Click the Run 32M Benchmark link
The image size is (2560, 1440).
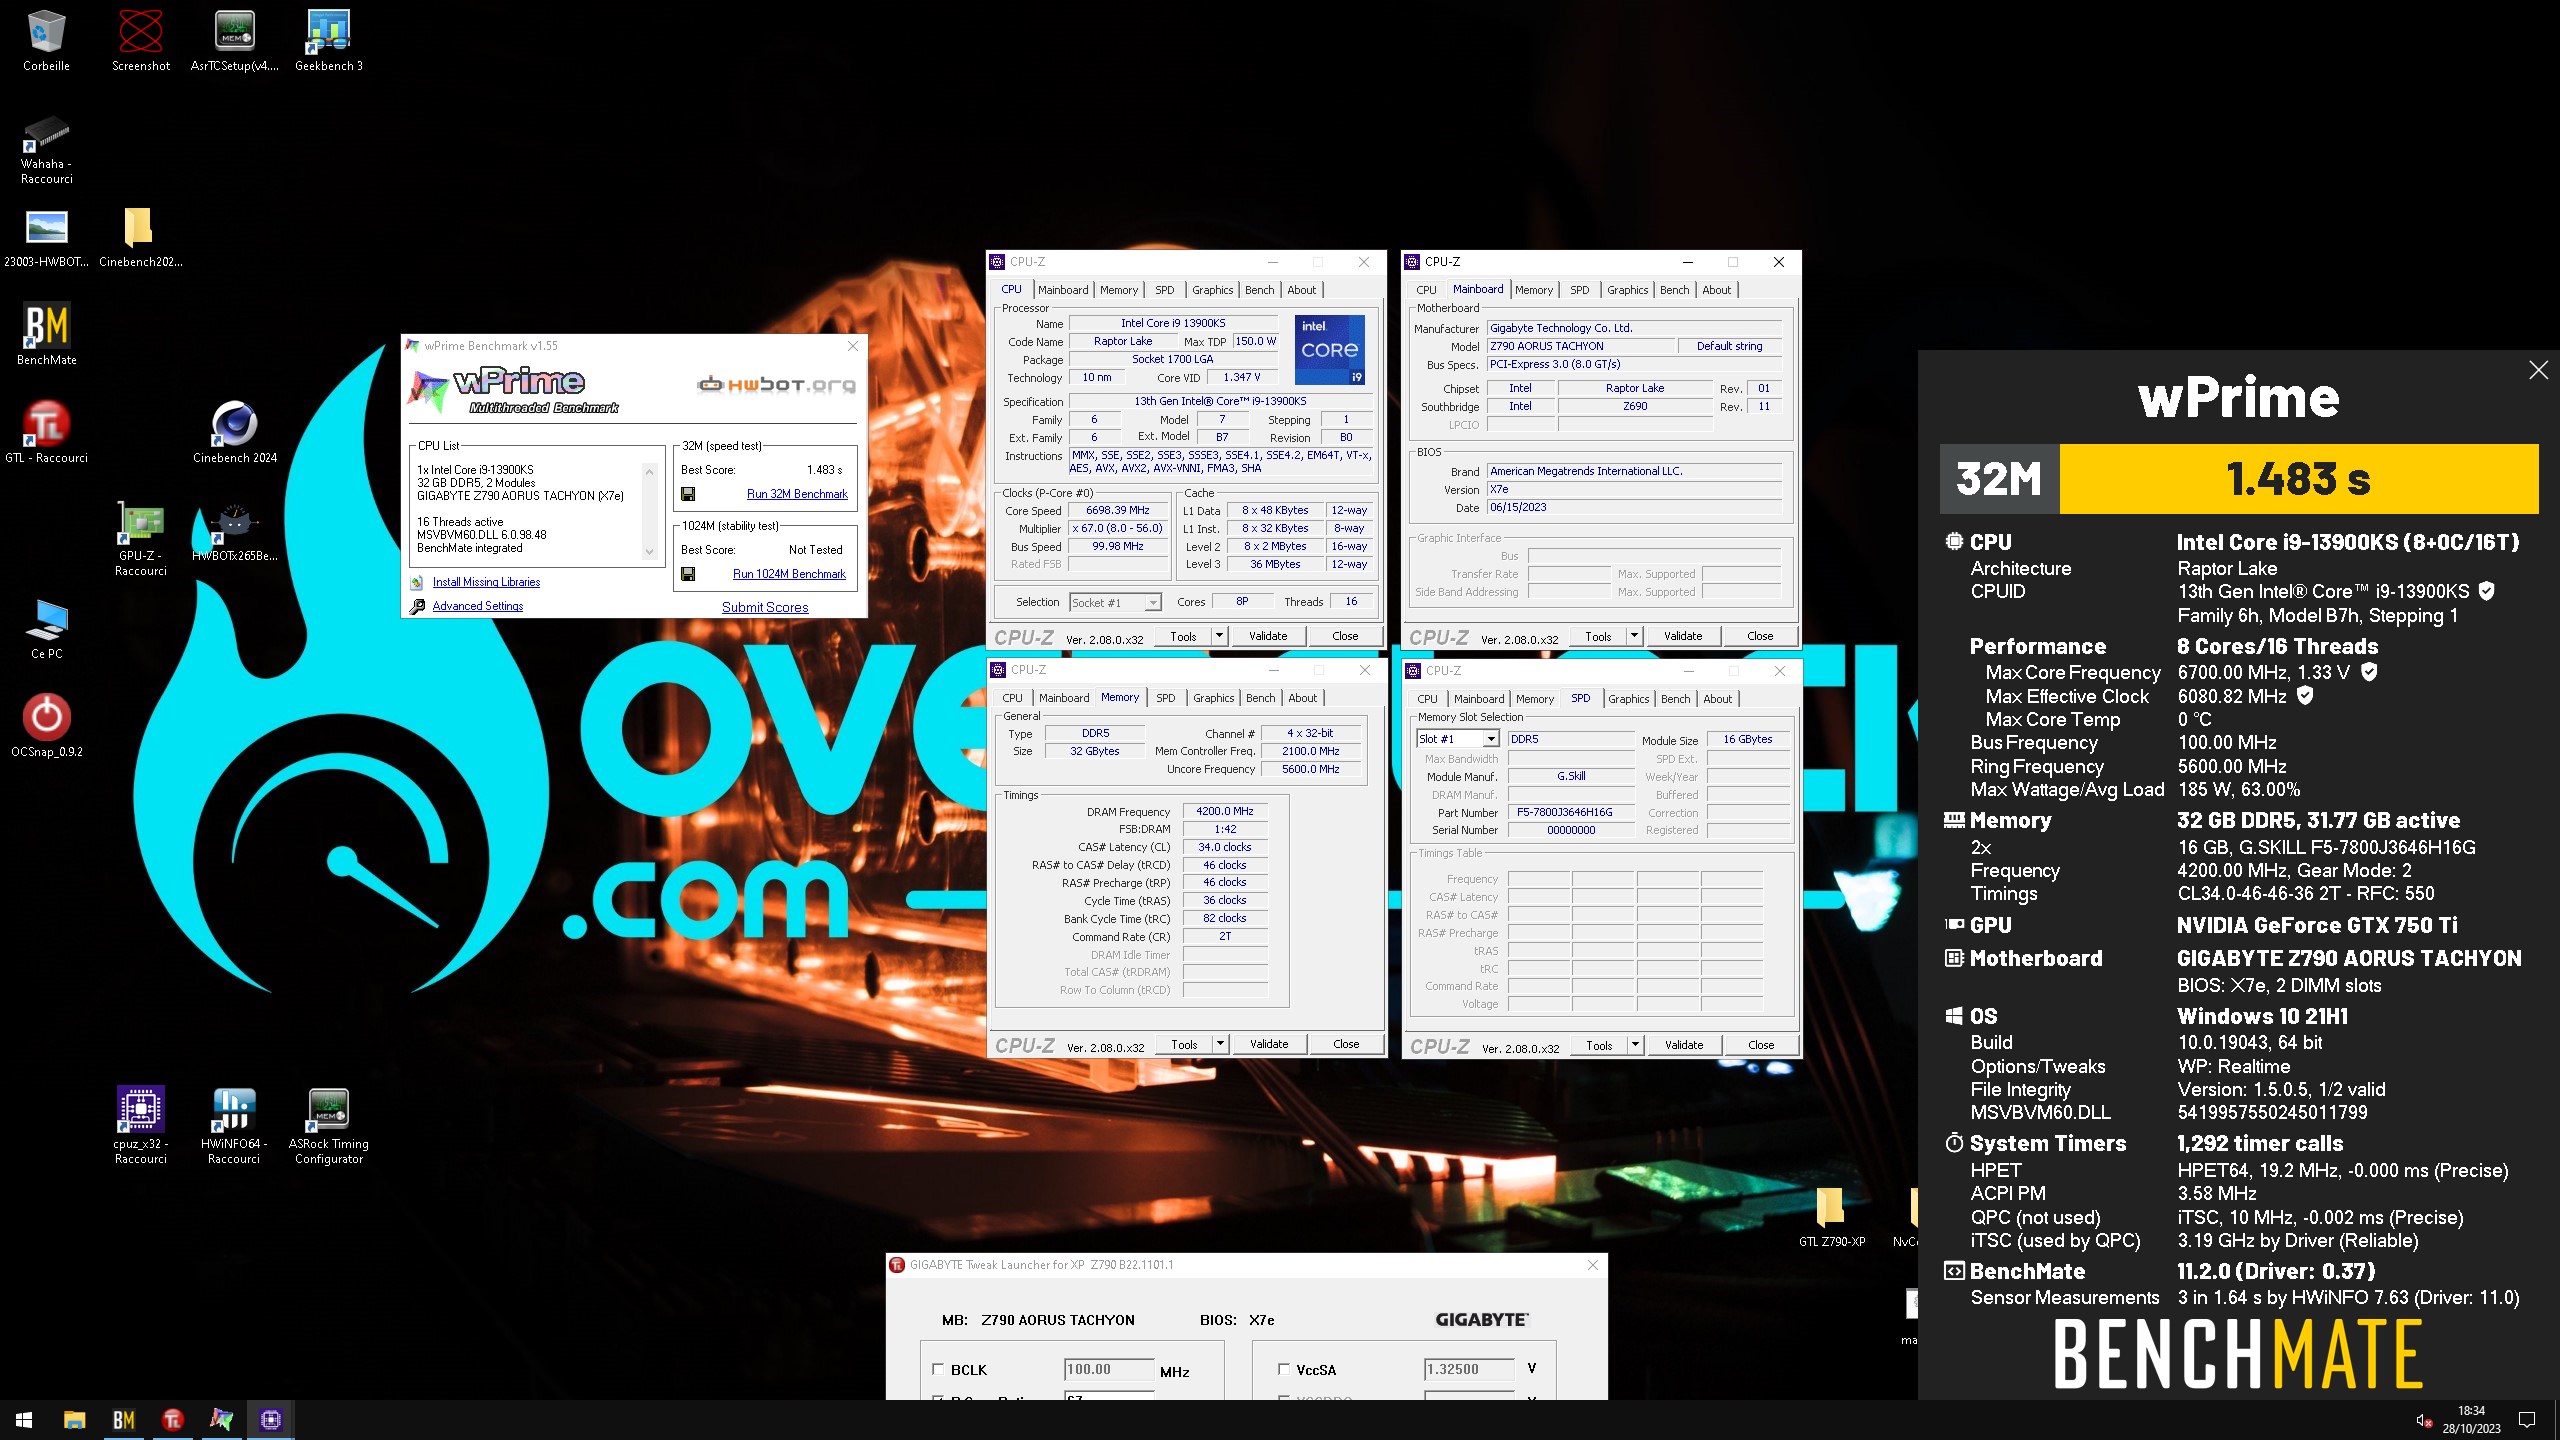click(797, 494)
